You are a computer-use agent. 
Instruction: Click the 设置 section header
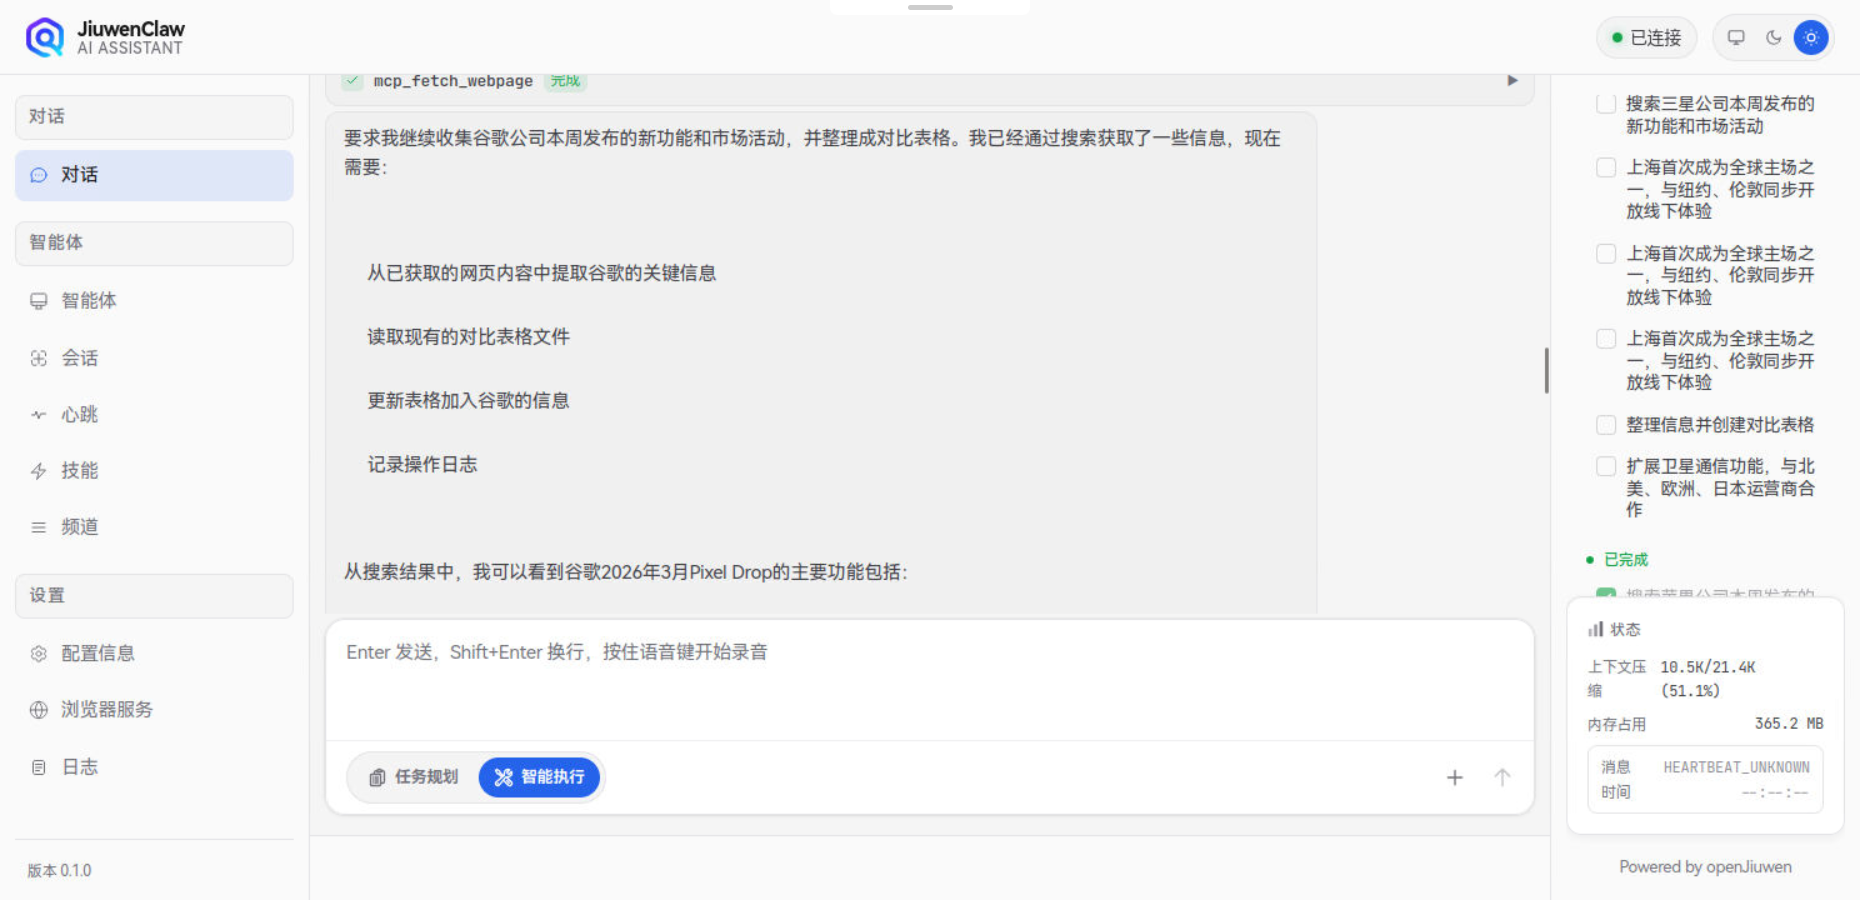coord(154,596)
